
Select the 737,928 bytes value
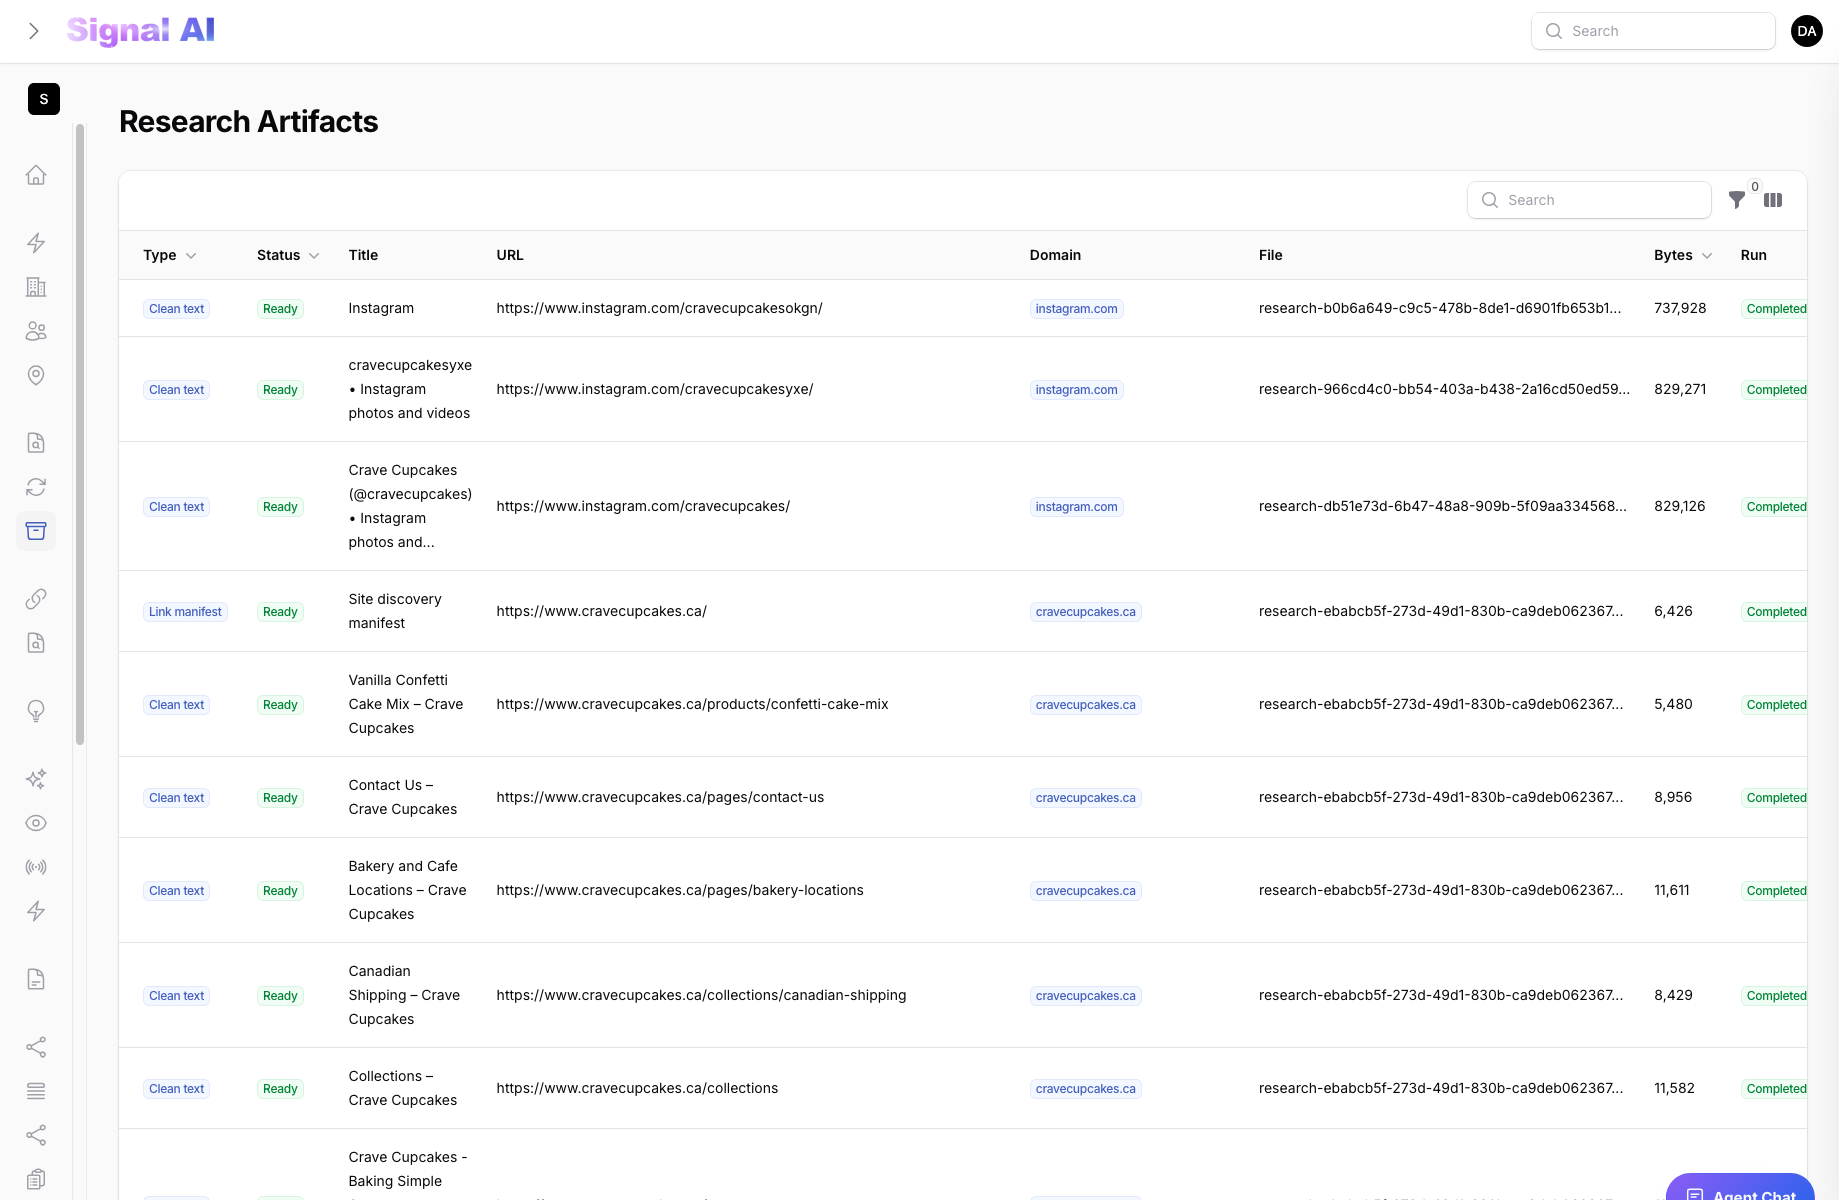(1680, 308)
